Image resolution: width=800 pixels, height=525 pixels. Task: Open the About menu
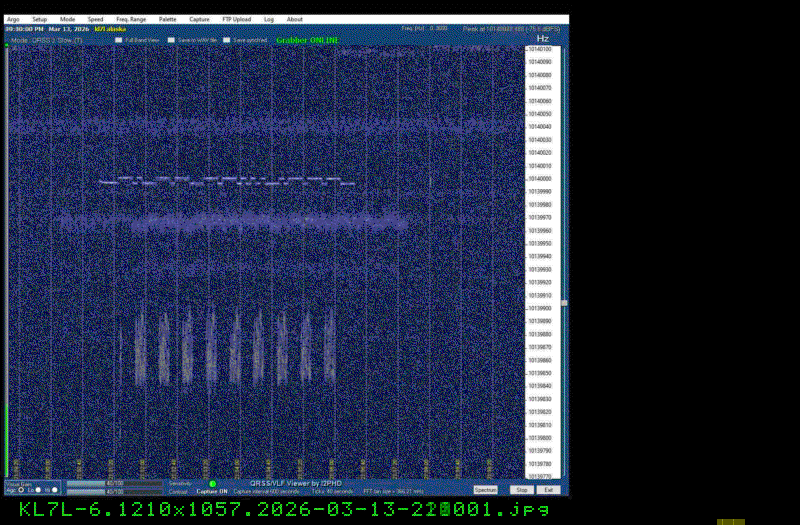coord(295,19)
